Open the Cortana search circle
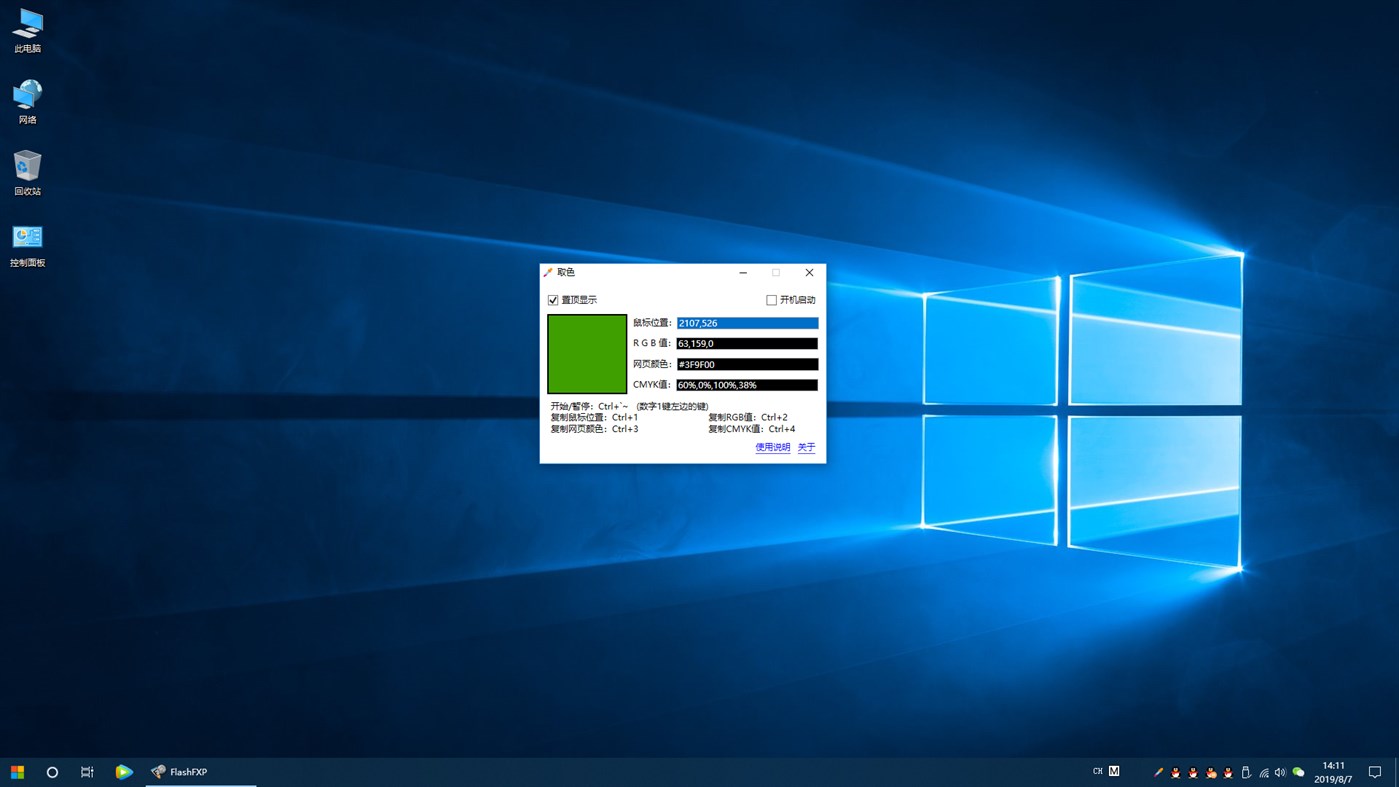Viewport: 1399px width, 787px height. coord(52,772)
